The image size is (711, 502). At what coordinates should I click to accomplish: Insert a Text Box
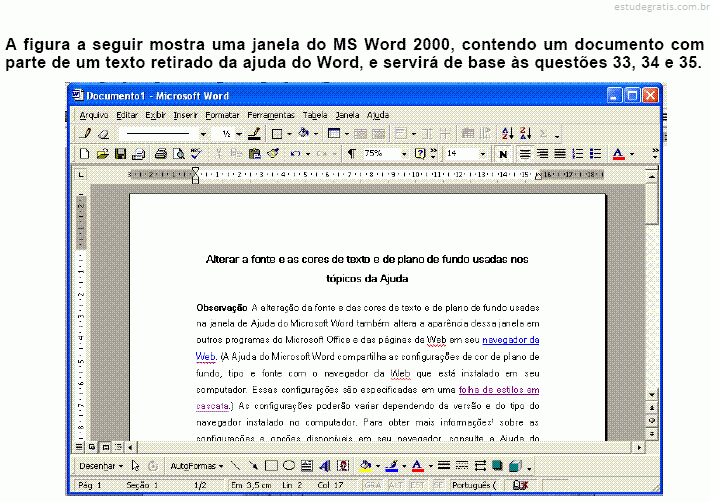(x=307, y=466)
